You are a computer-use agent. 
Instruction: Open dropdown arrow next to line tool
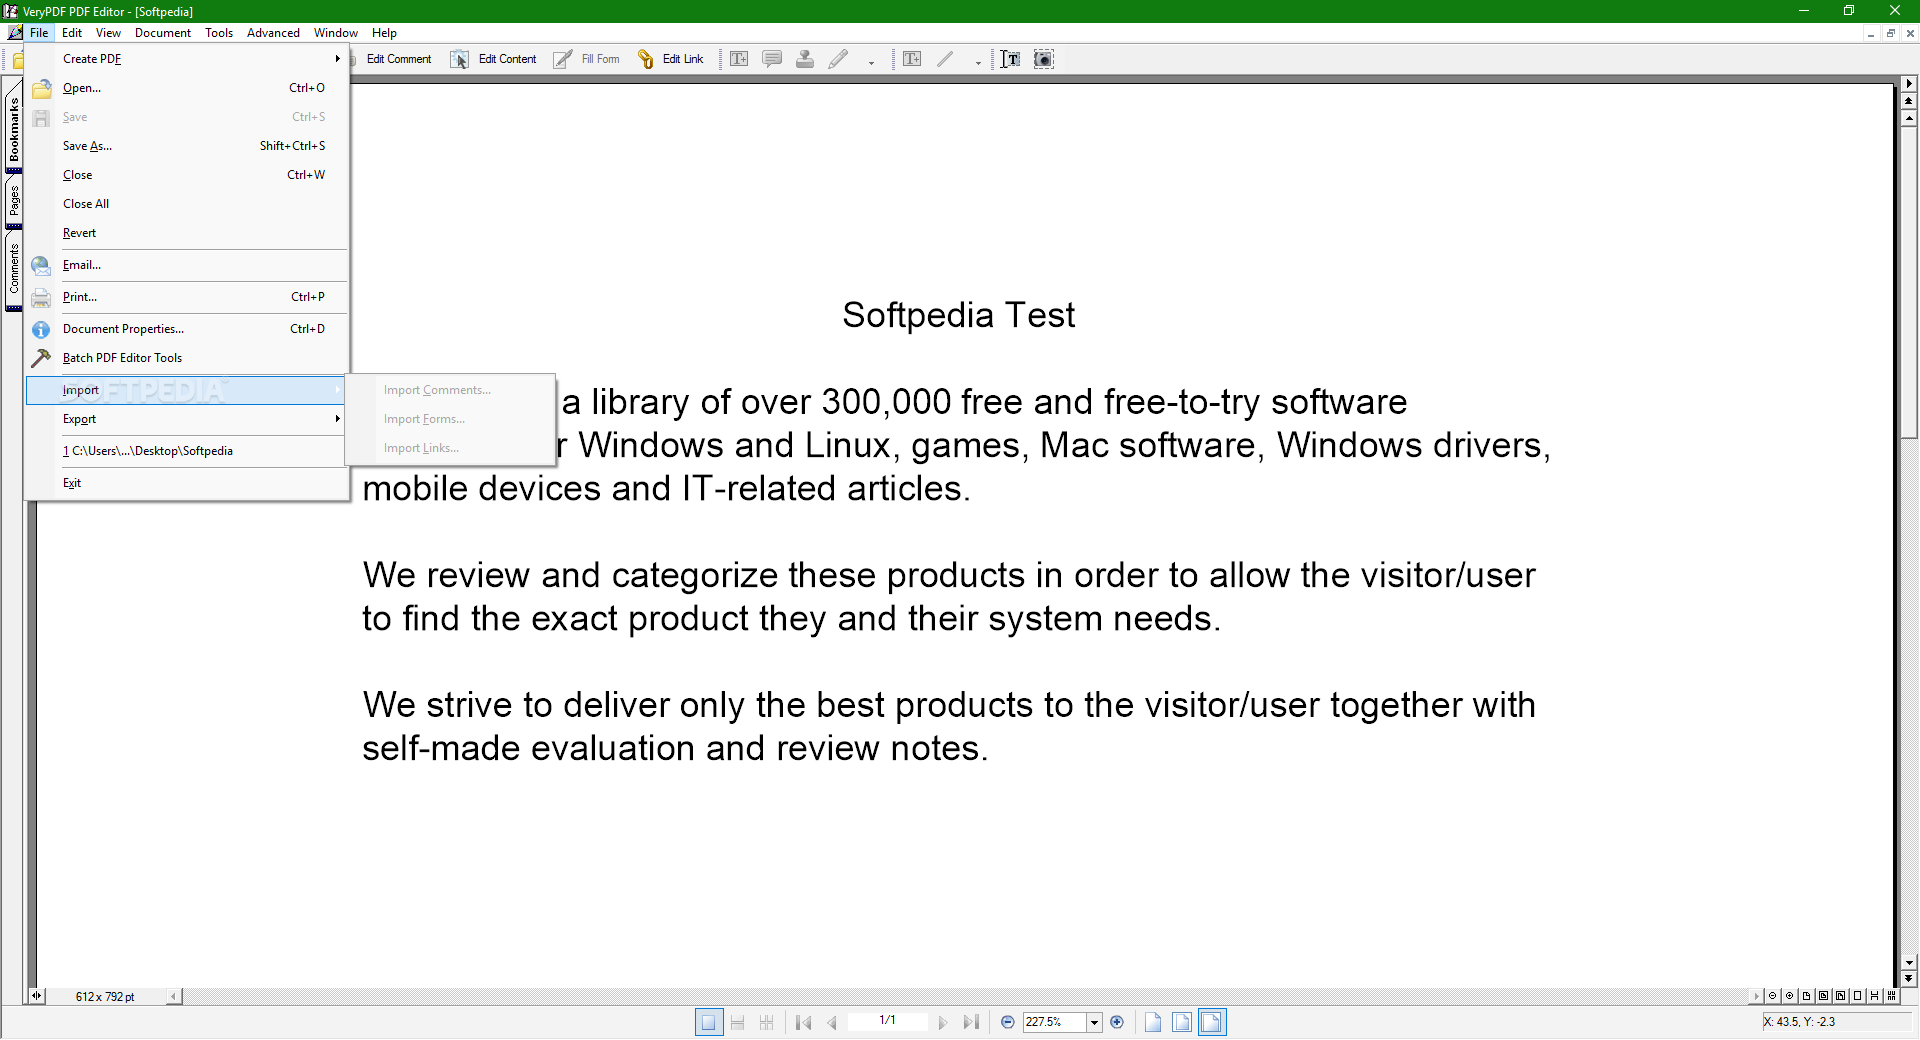click(x=978, y=62)
